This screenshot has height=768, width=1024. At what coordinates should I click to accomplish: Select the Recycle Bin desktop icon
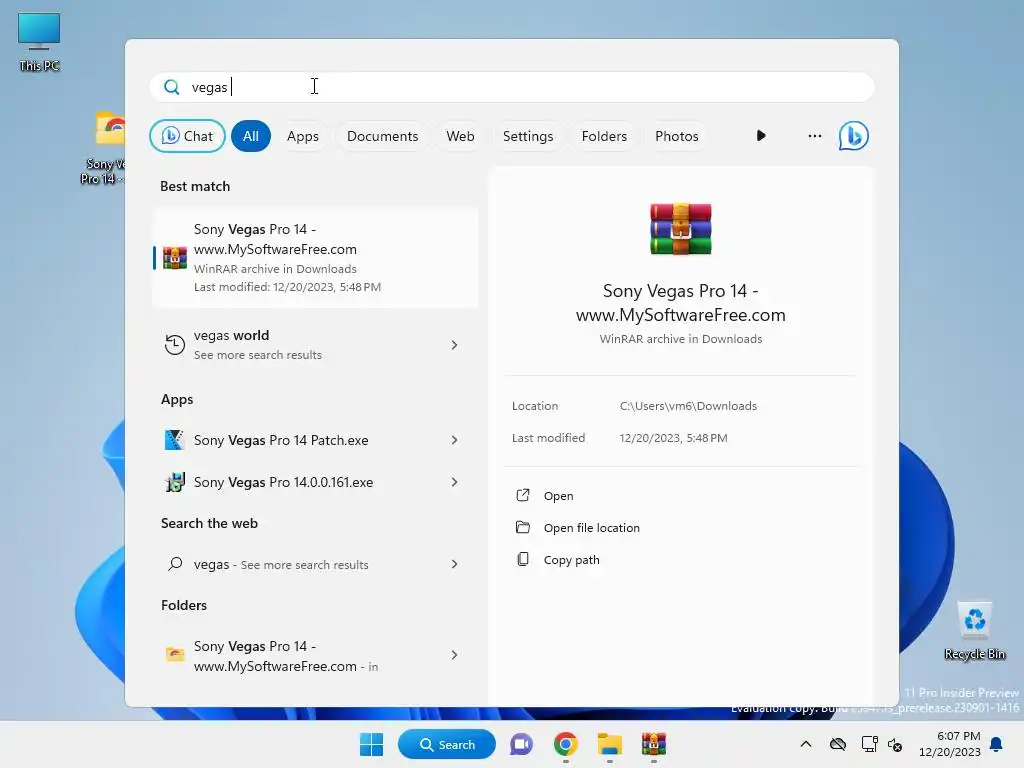coord(974,631)
